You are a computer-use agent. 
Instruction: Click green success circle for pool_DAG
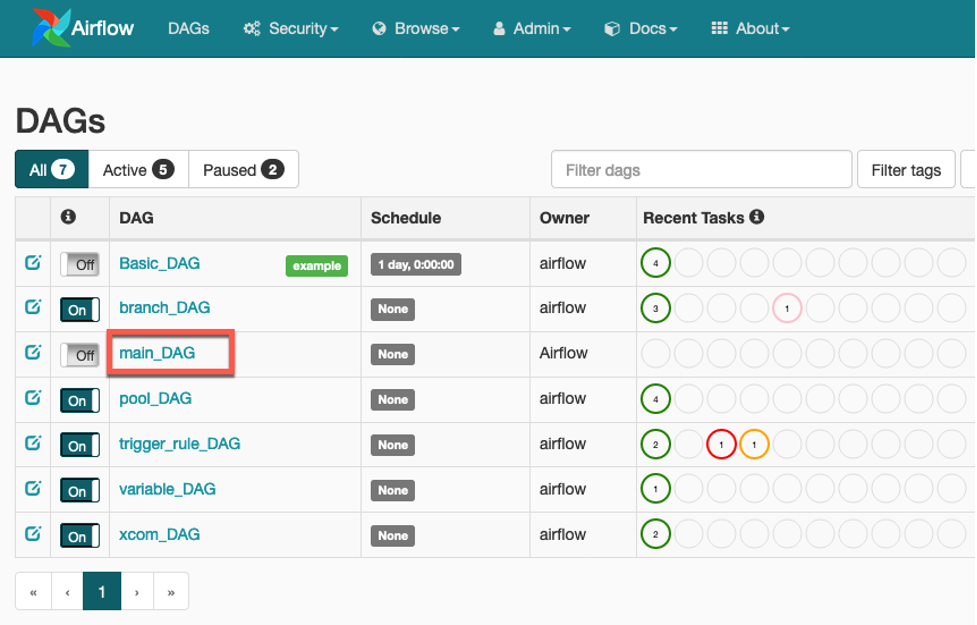(655, 399)
